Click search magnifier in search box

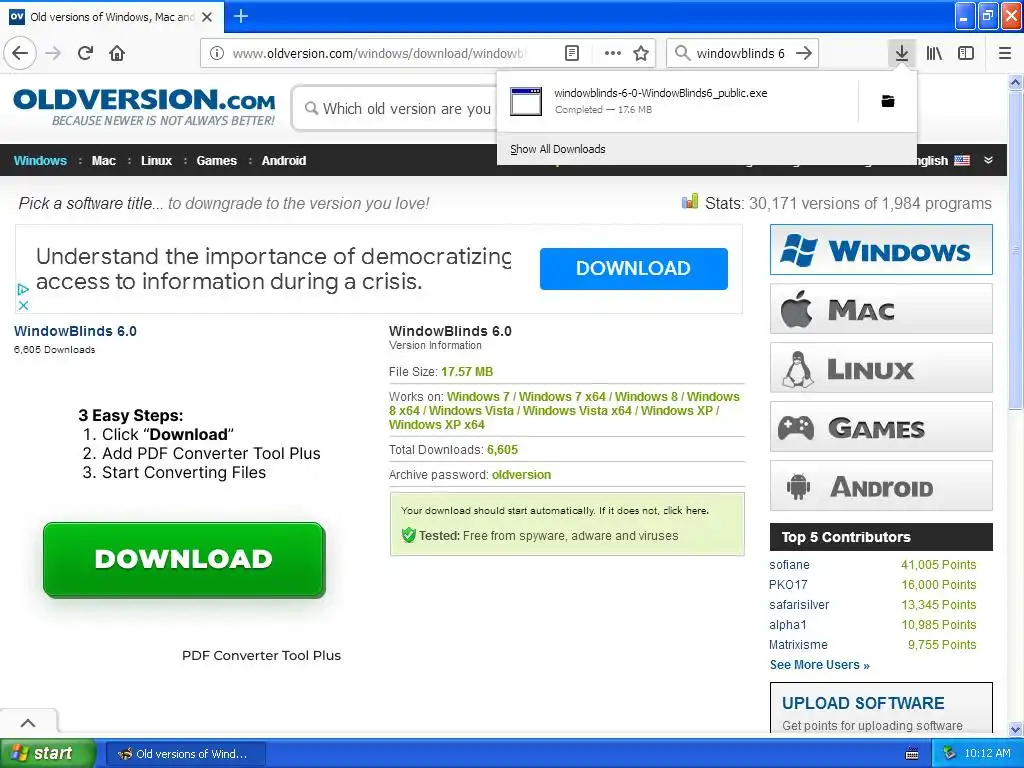(x=682, y=53)
